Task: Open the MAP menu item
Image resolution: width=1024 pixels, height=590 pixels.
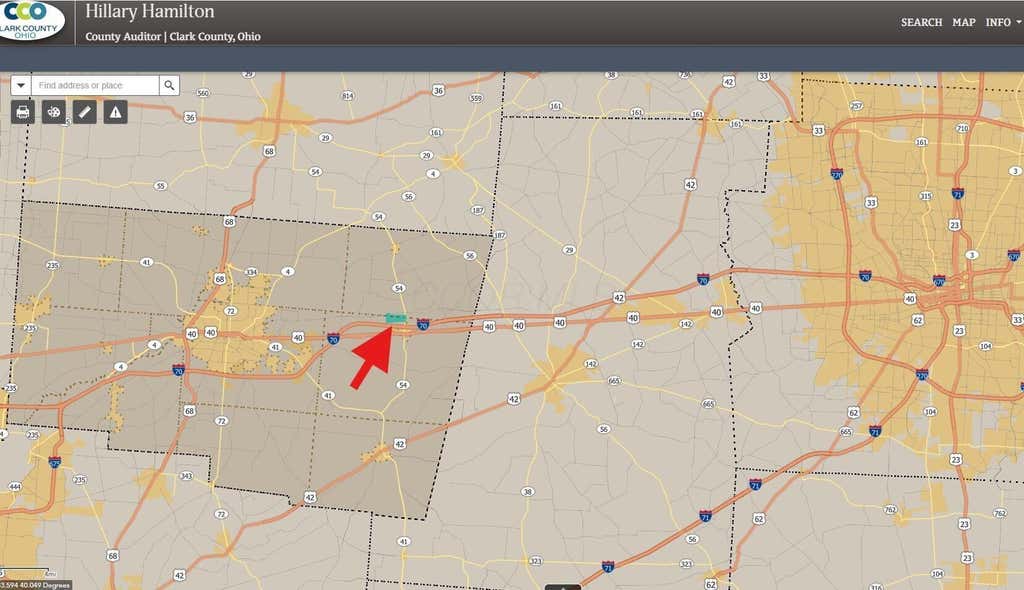Action: click(964, 22)
